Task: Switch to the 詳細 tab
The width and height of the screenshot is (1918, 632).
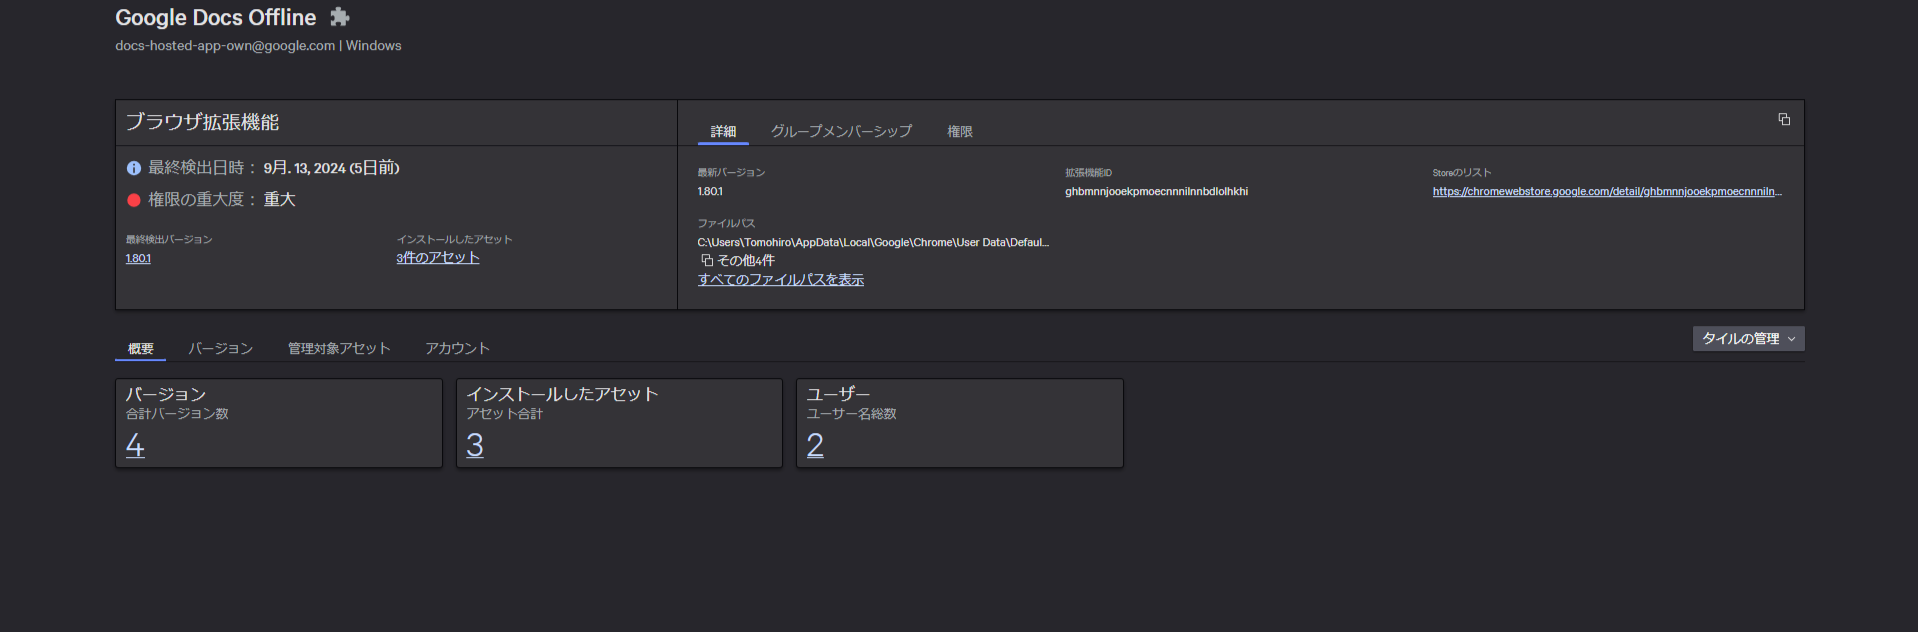Action: [x=723, y=131]
